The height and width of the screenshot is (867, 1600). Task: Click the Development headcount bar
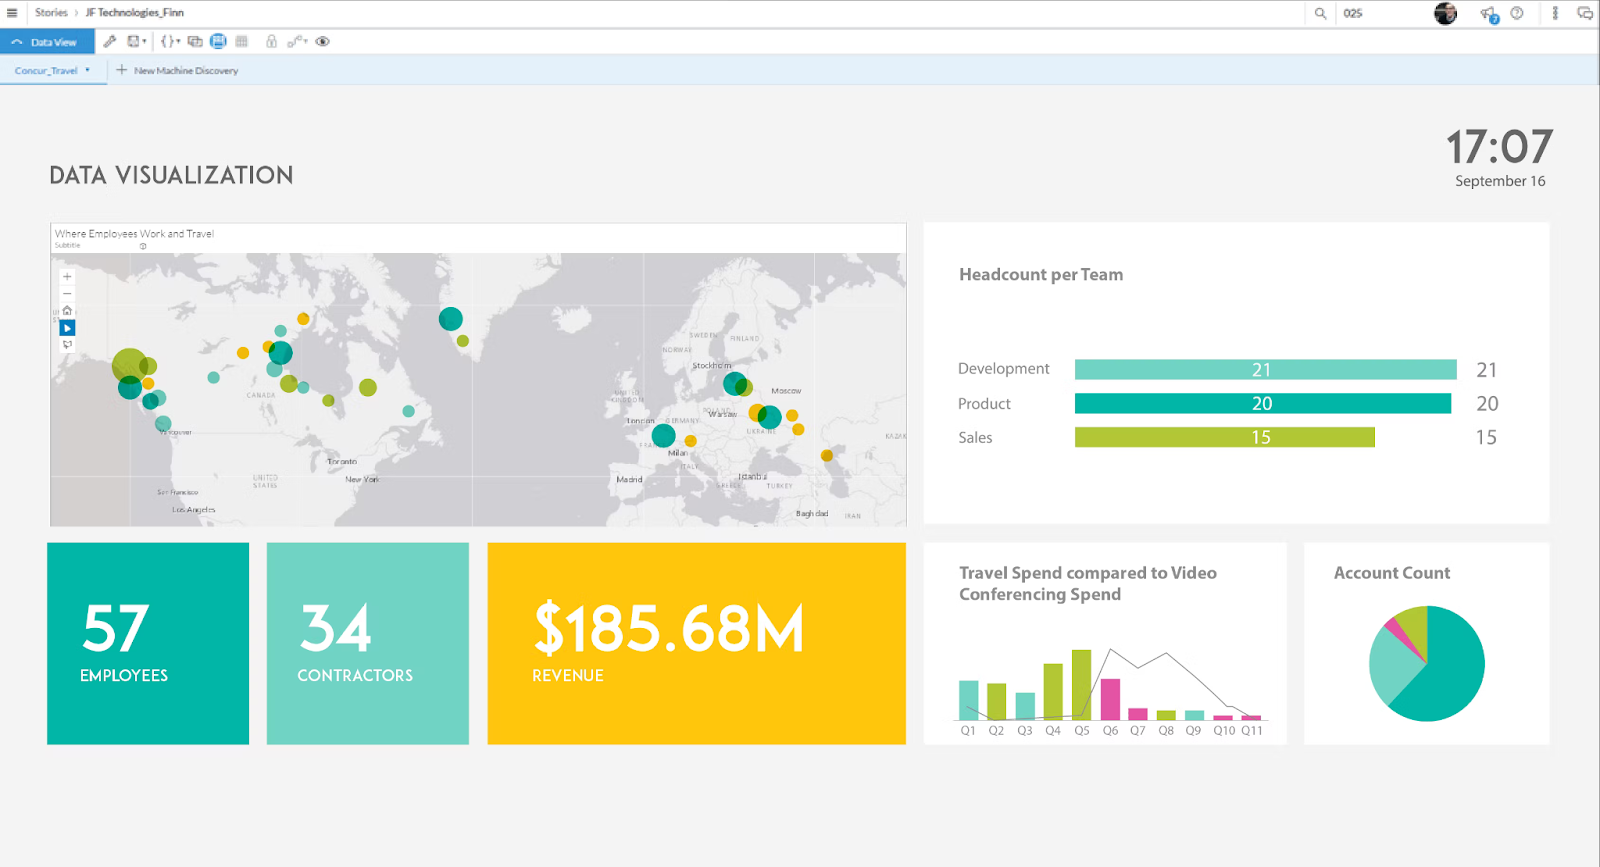[x=1265, y=370]
